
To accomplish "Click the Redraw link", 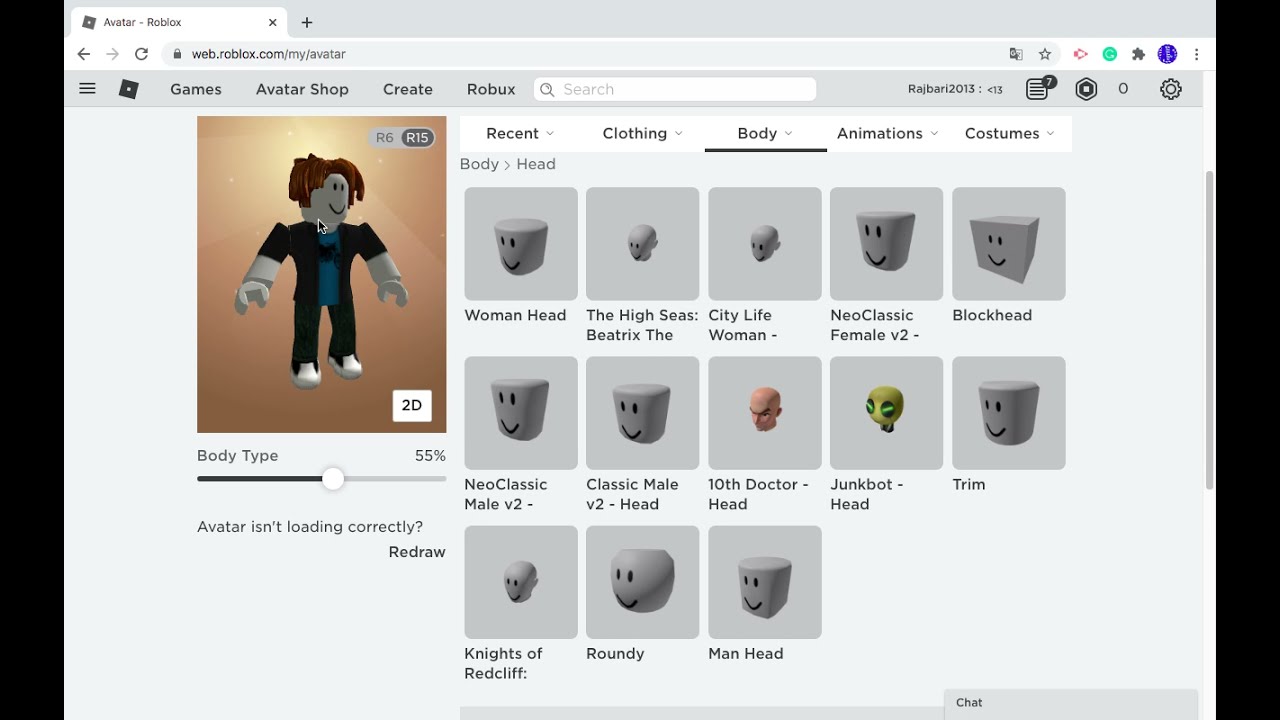I will coord(417,552).
